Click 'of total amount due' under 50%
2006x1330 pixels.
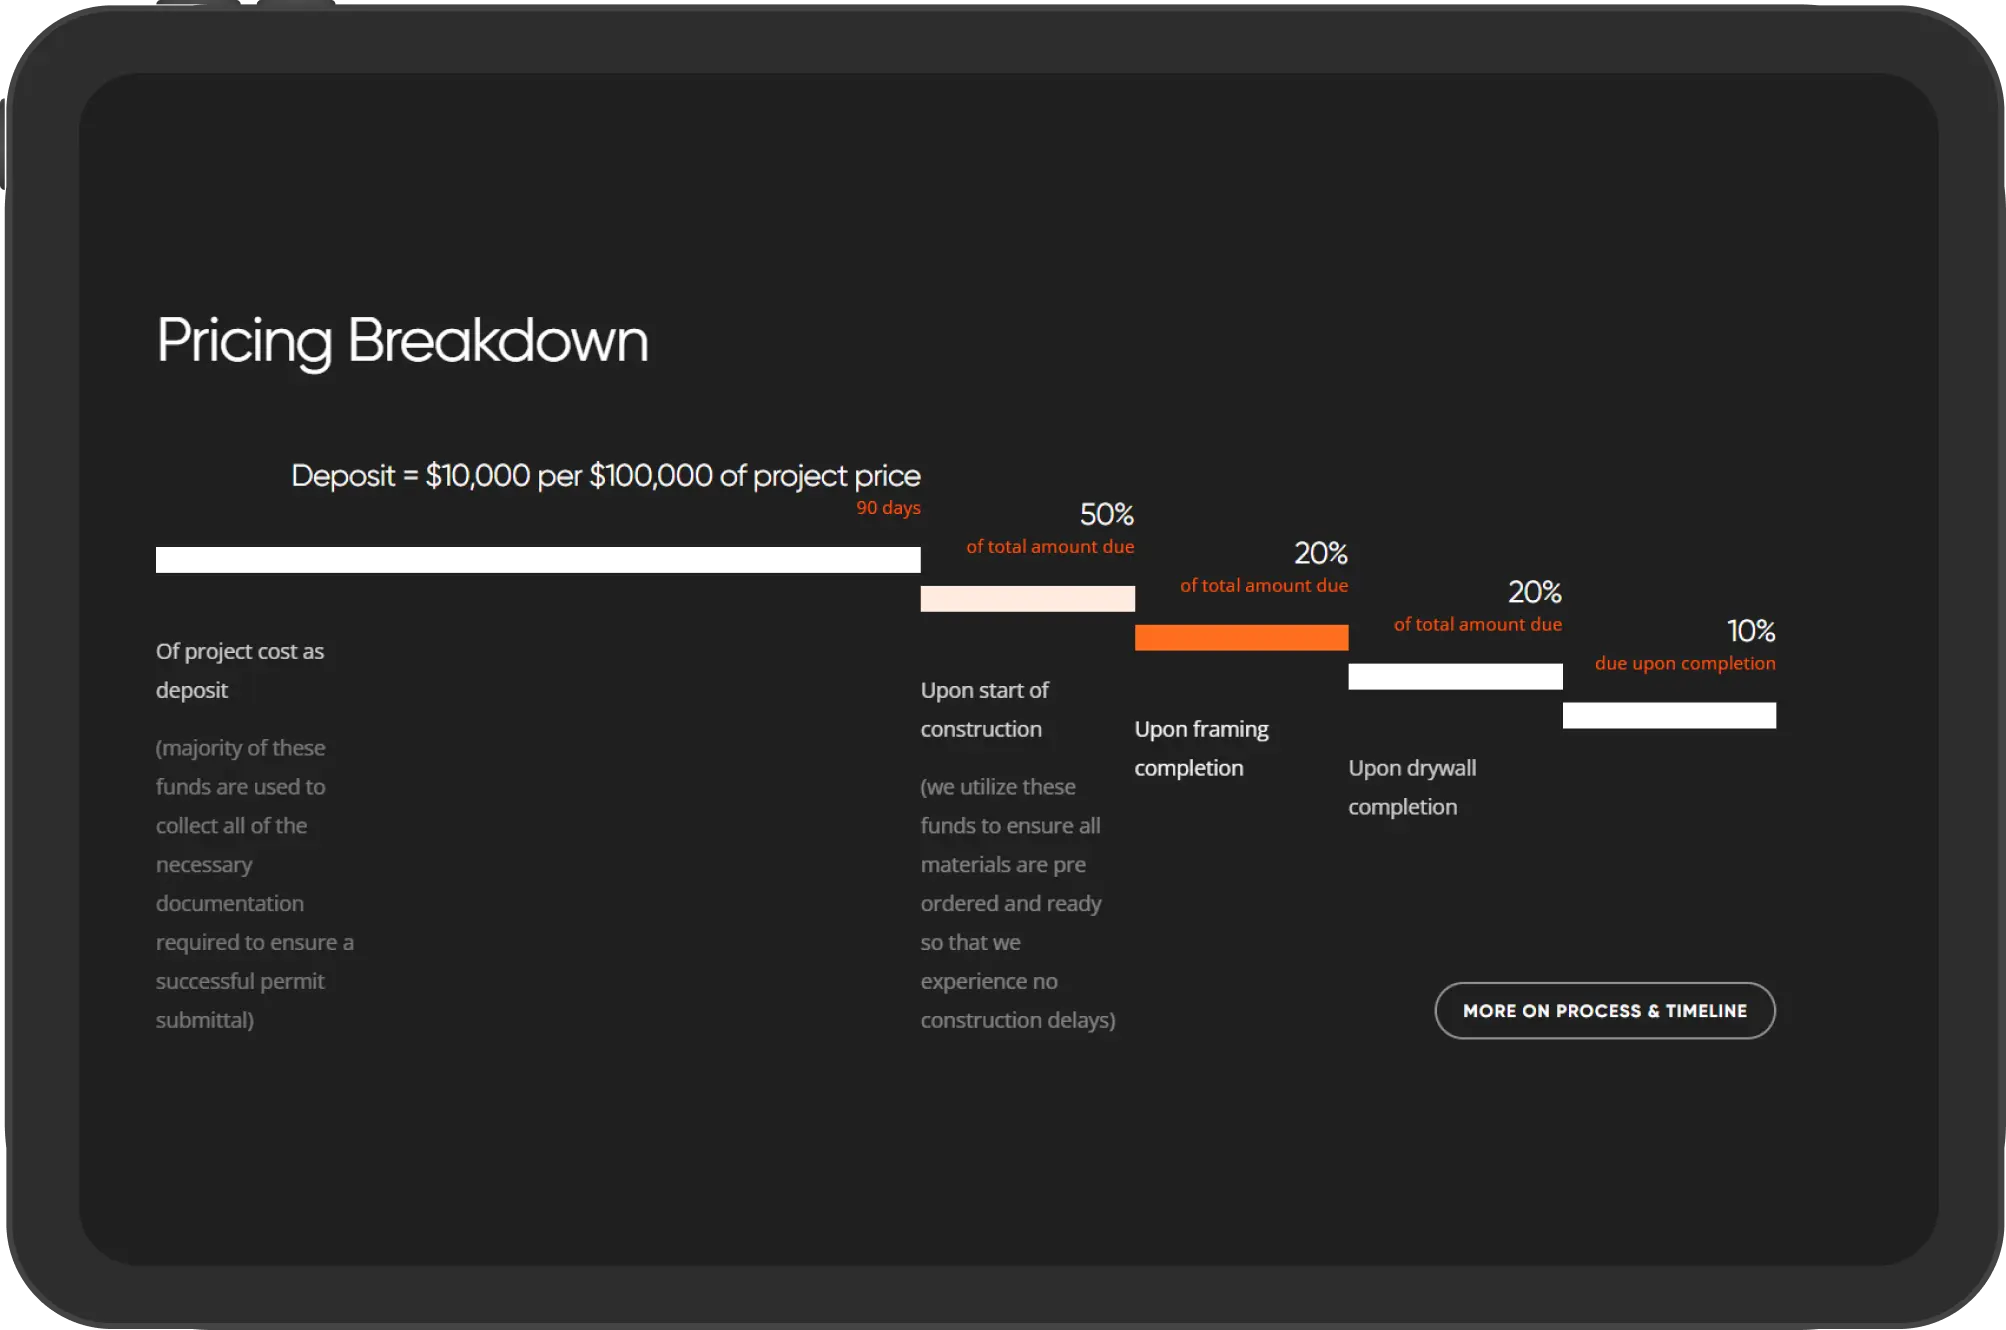pos(1049,547)
